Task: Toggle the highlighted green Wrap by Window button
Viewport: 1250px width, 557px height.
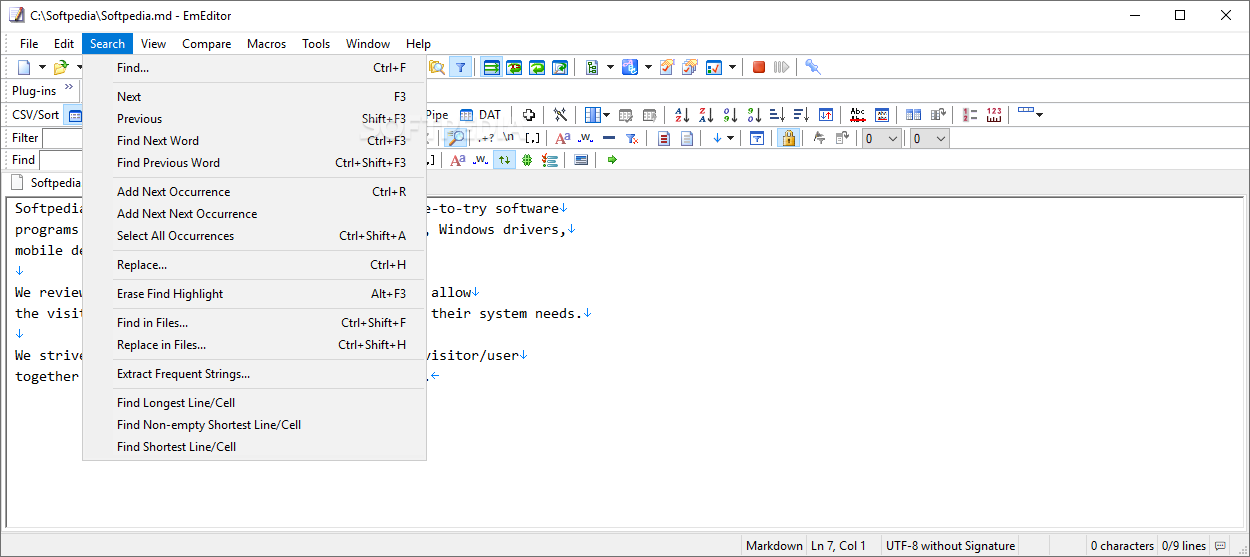Action: click(x=491, y=67)
